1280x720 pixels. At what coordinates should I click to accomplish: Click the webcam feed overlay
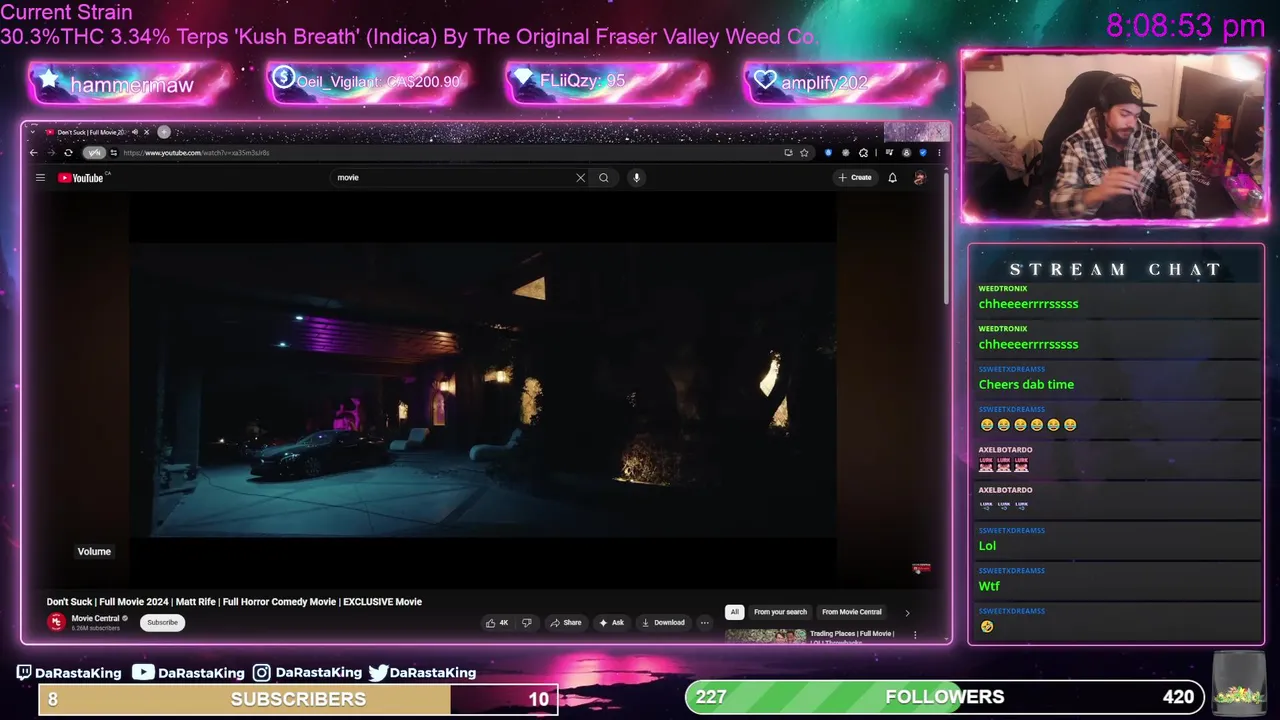click(x=1114, y=137)
